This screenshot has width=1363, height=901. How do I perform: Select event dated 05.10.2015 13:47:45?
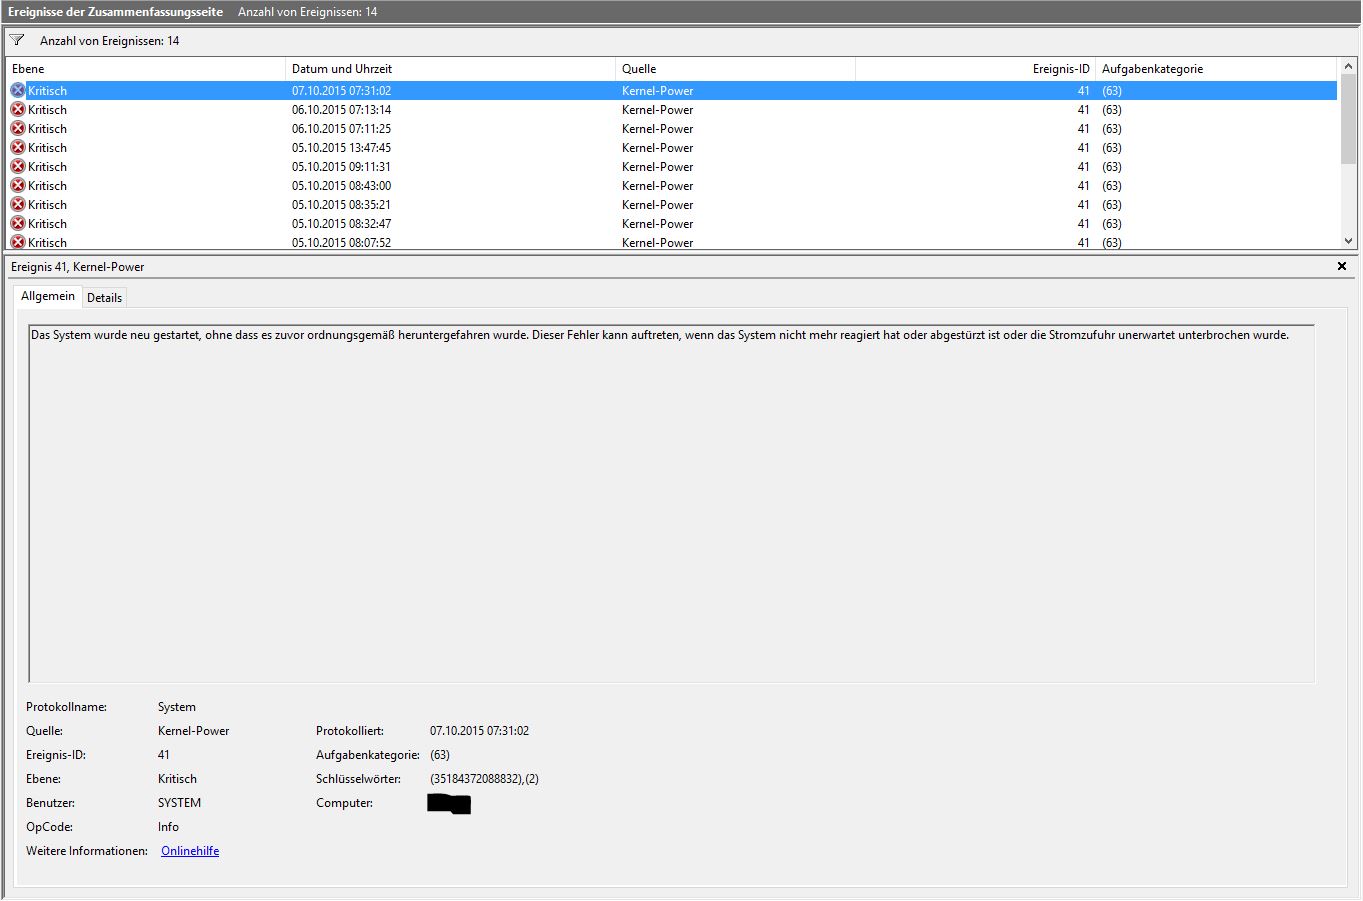click(x=672, y=147)
